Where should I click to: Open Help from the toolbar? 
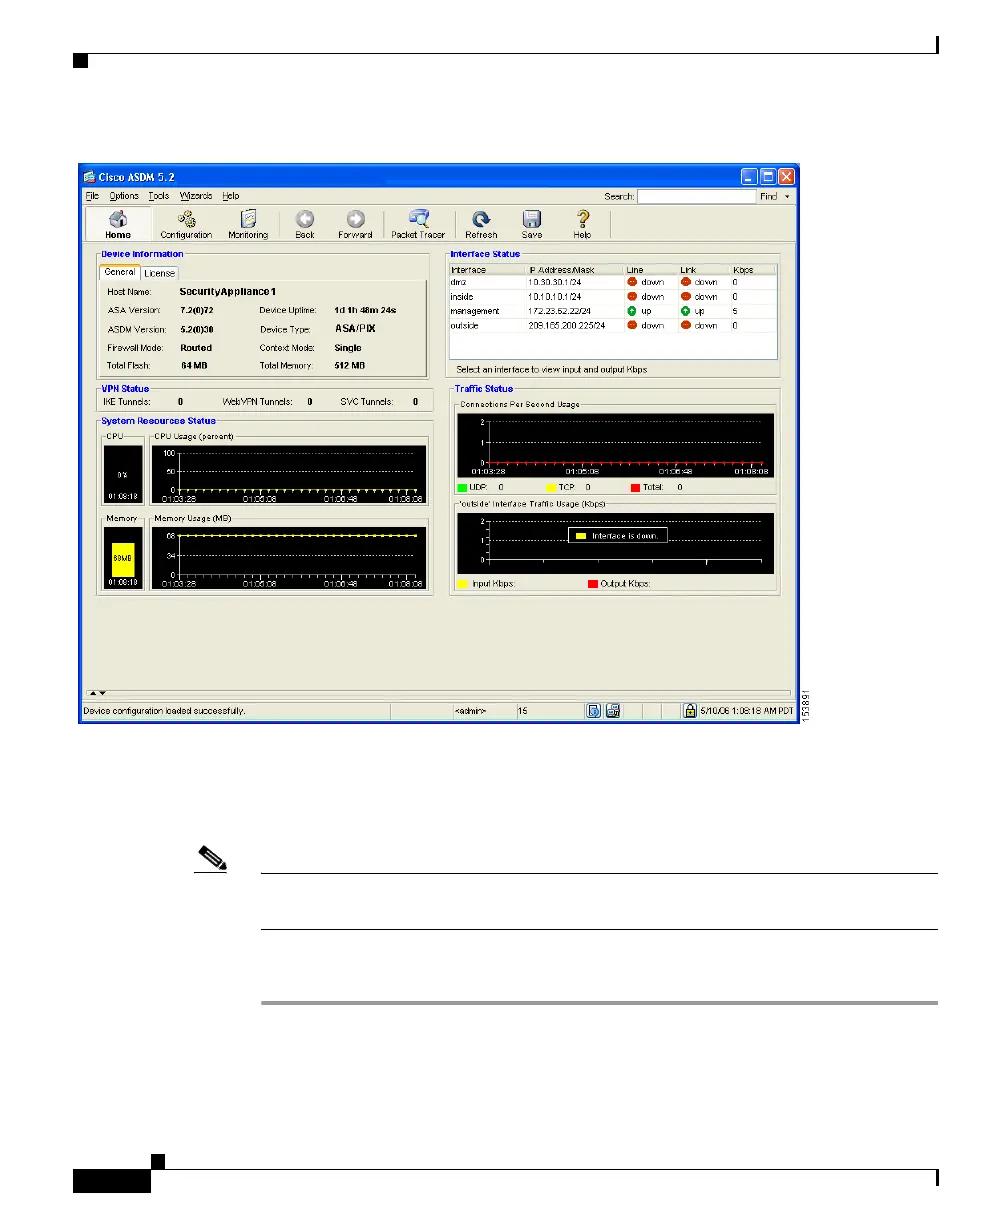[582, 224]
